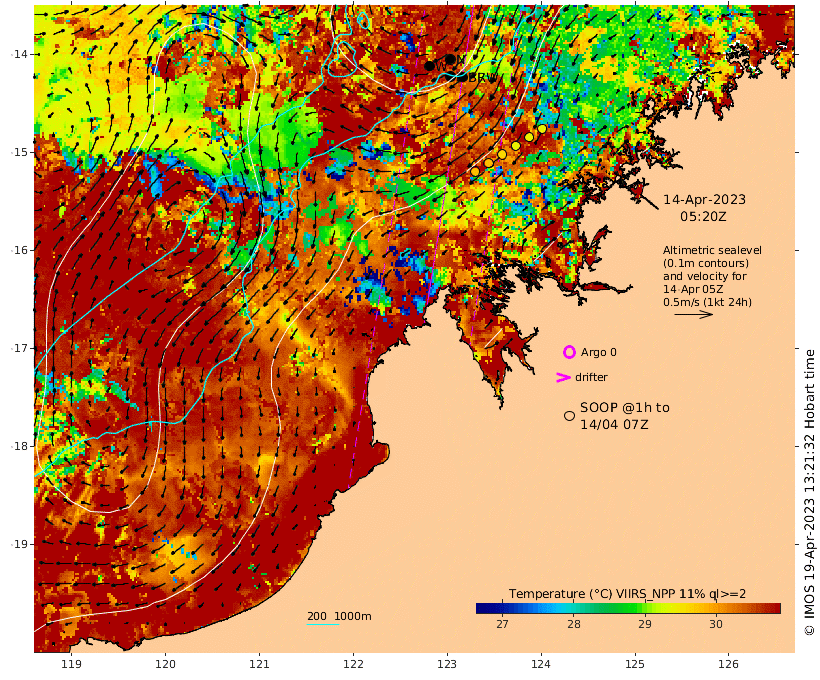Click longitude axis label 122
Viewport: 820px width, 680px height.
pyautogui.click(x=353, y=664)
